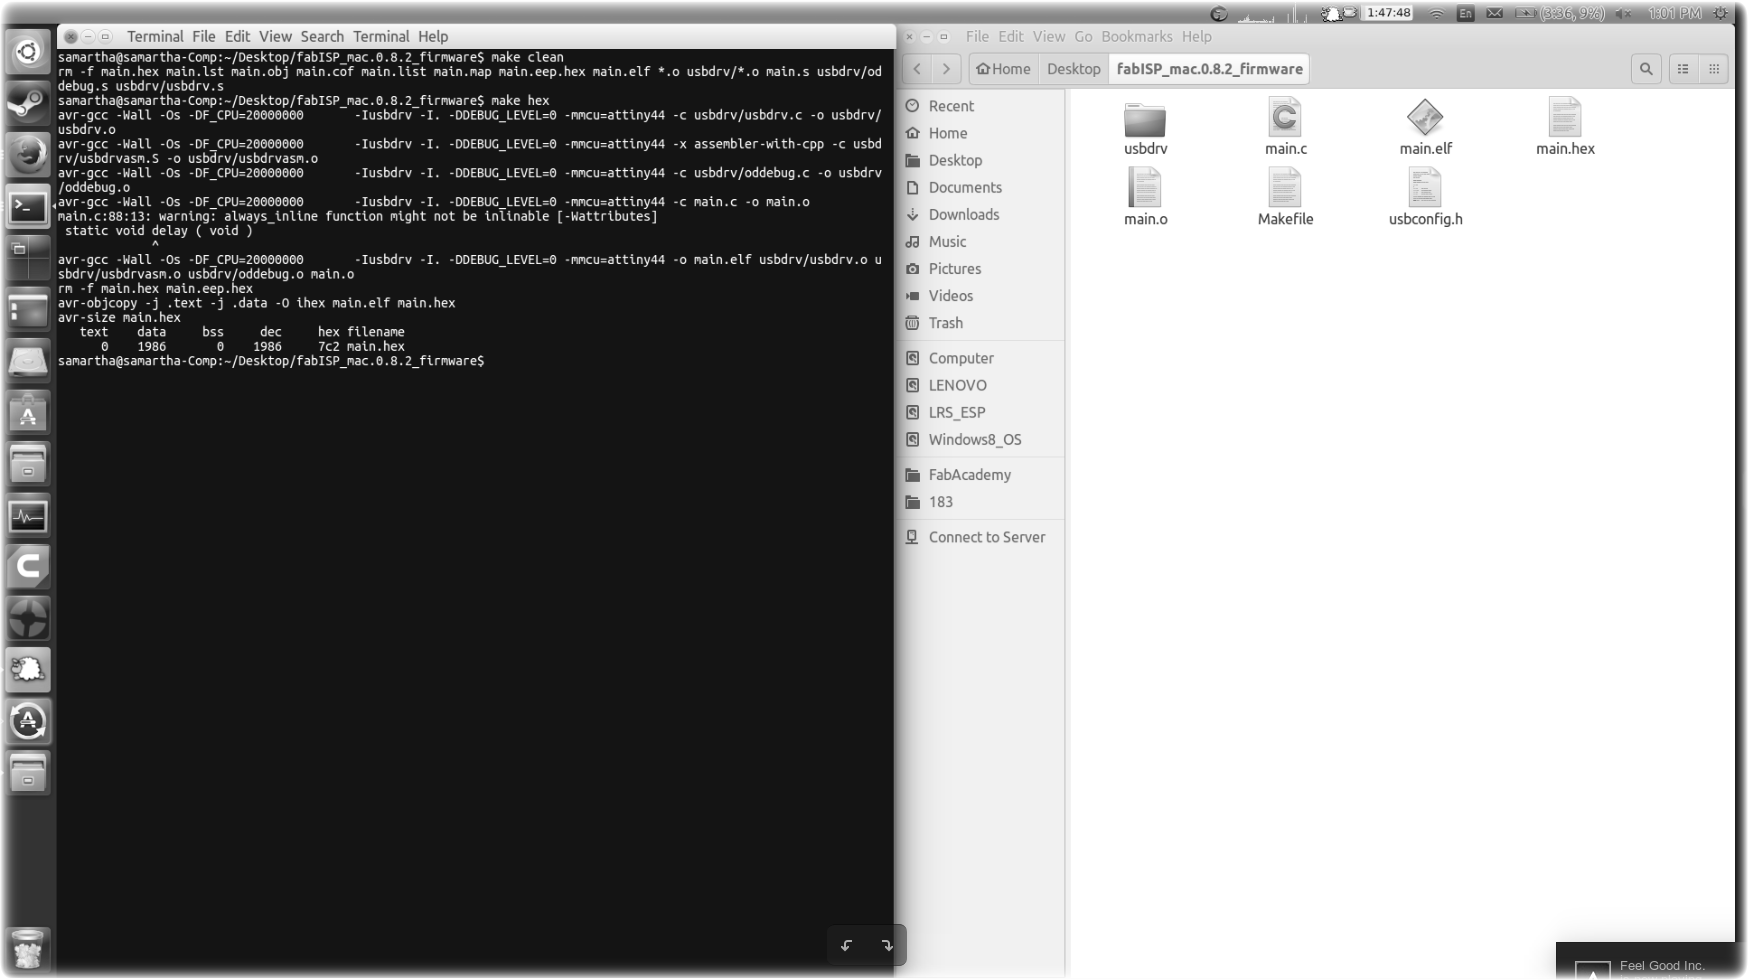Open Firefox from the launcher

click(28, 154)
